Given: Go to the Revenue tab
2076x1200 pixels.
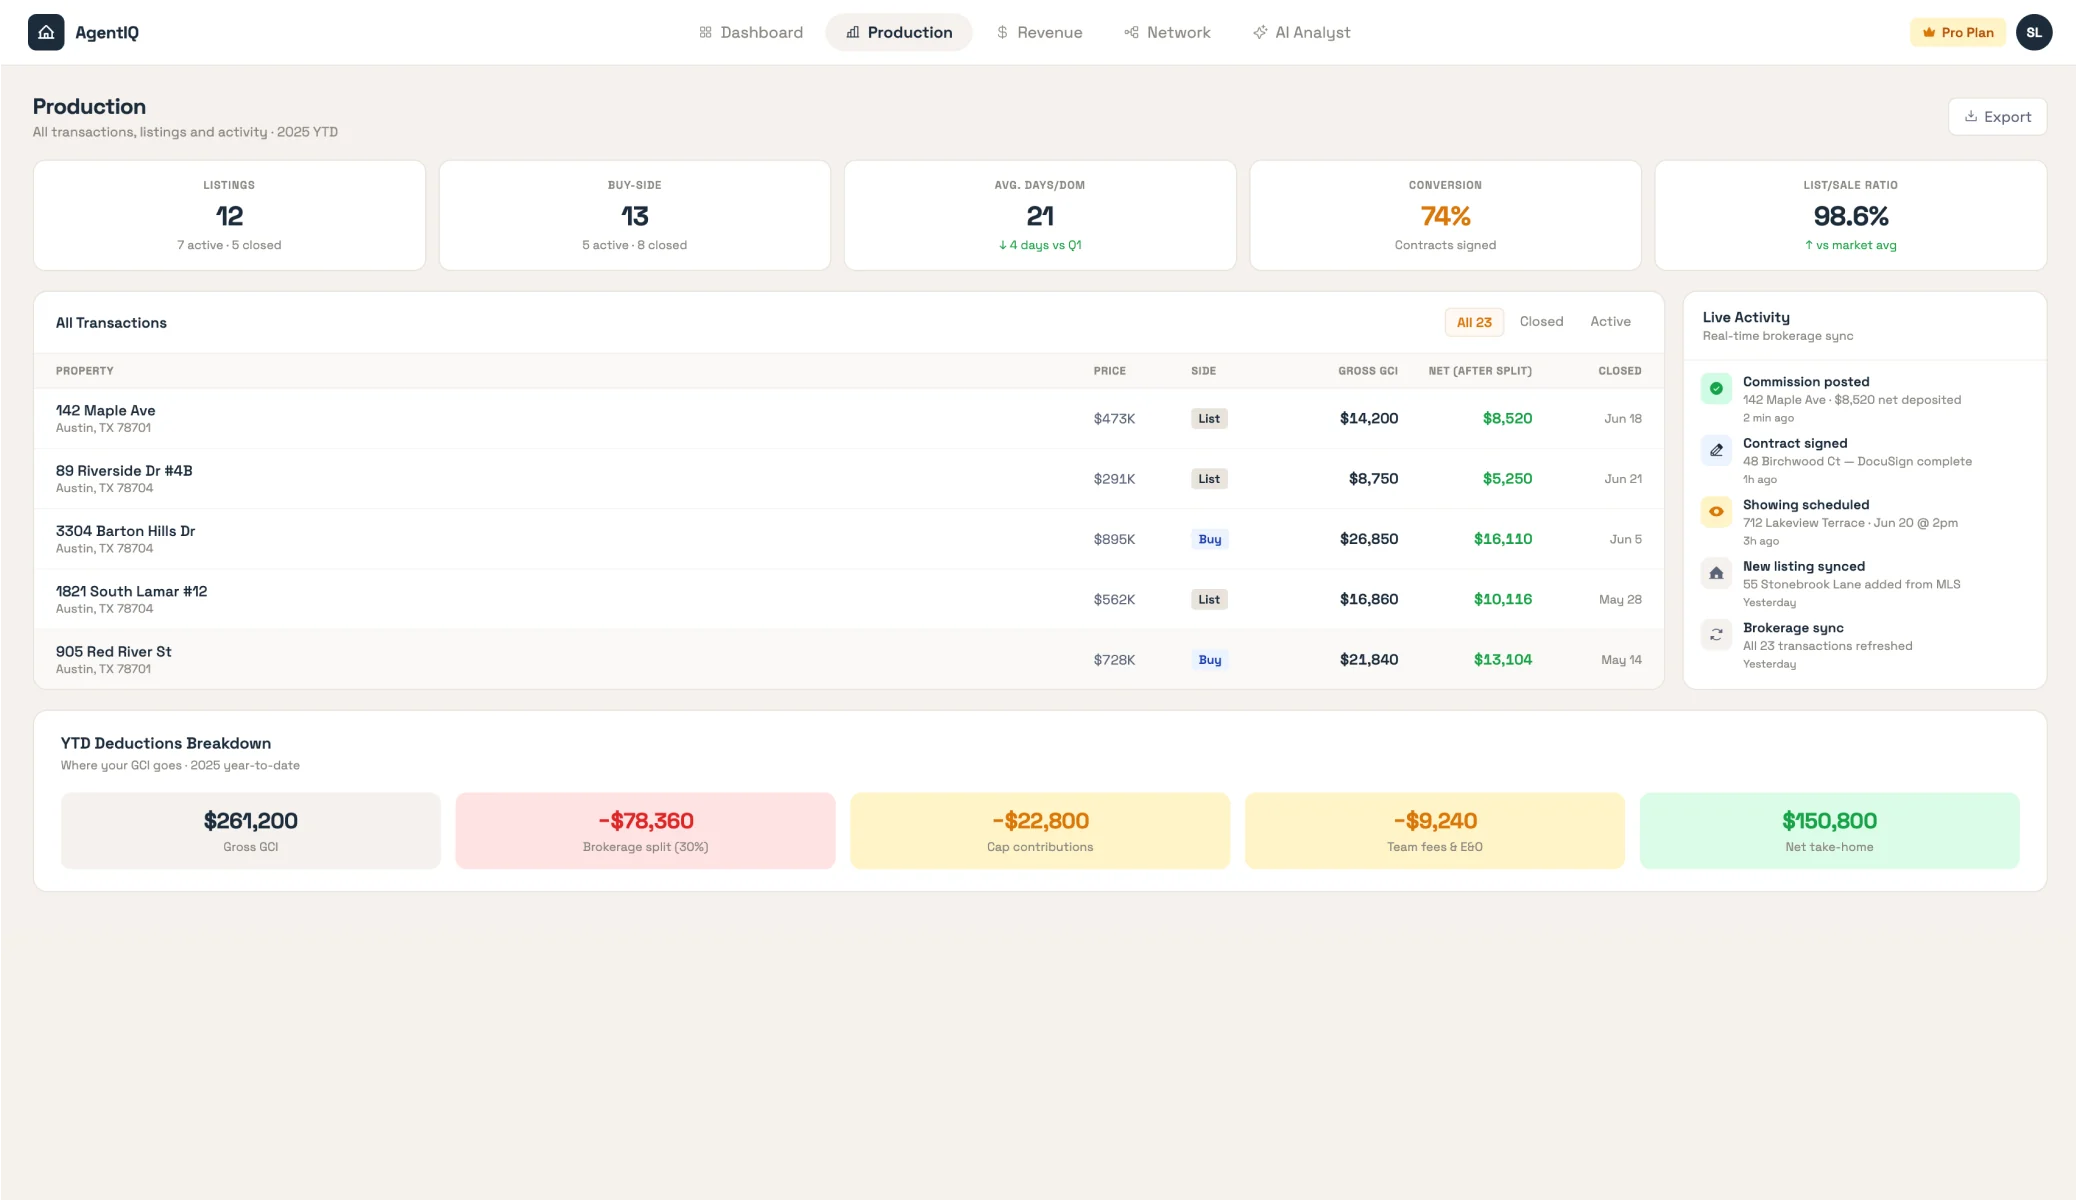Looking at the screenshot, I should [1040, 32].
